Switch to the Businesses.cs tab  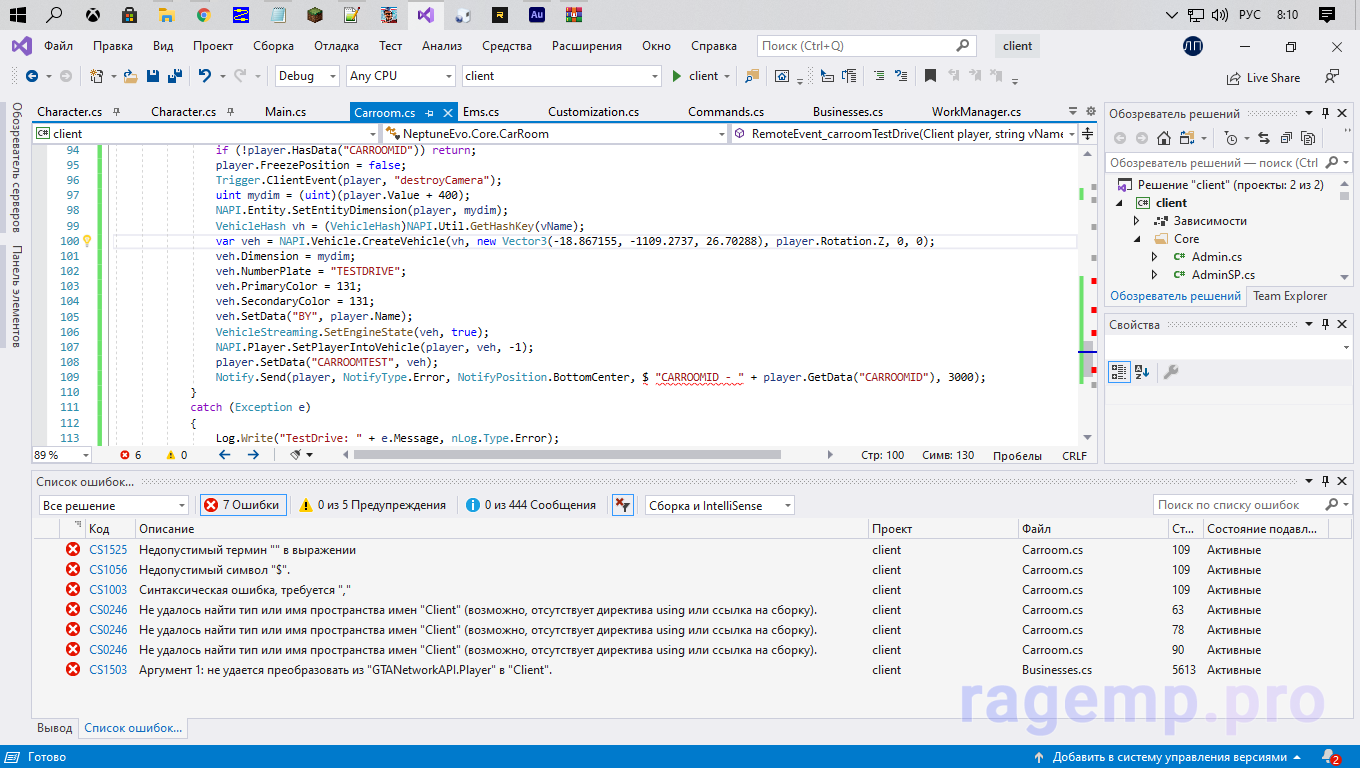pyautogui.click(x=847, y=112)
